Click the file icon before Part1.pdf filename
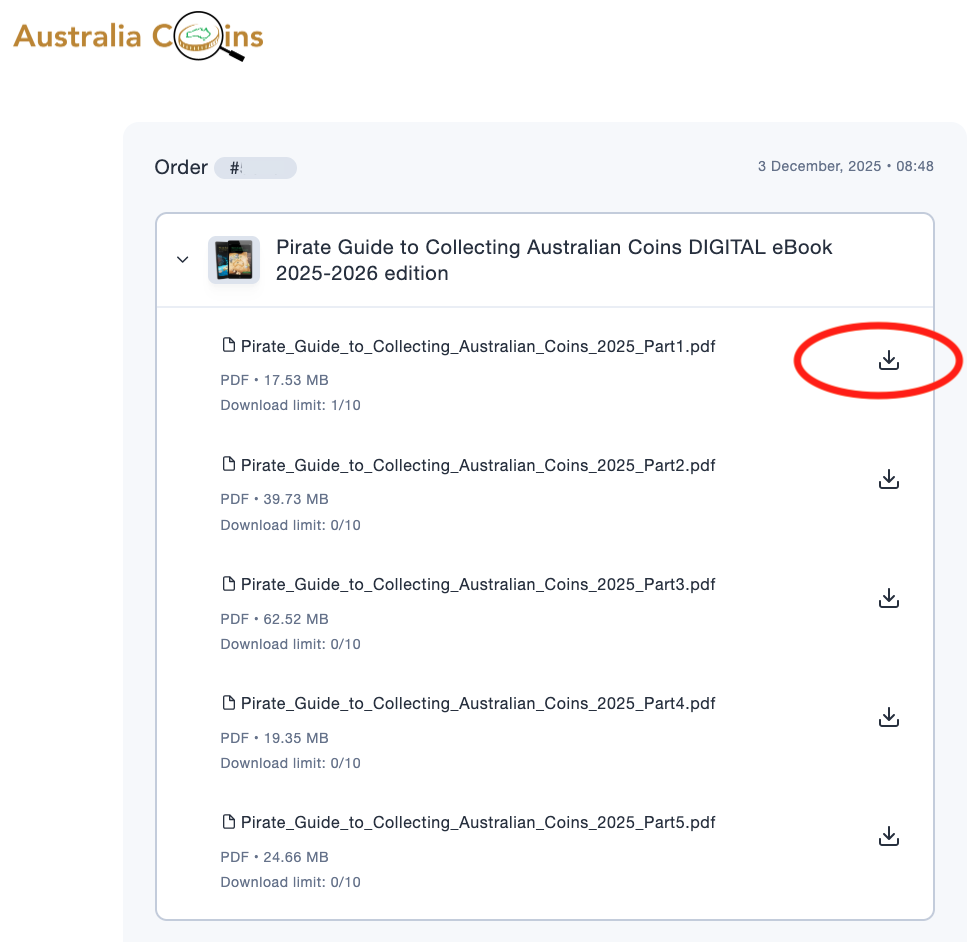 click(x=229, y=345)
